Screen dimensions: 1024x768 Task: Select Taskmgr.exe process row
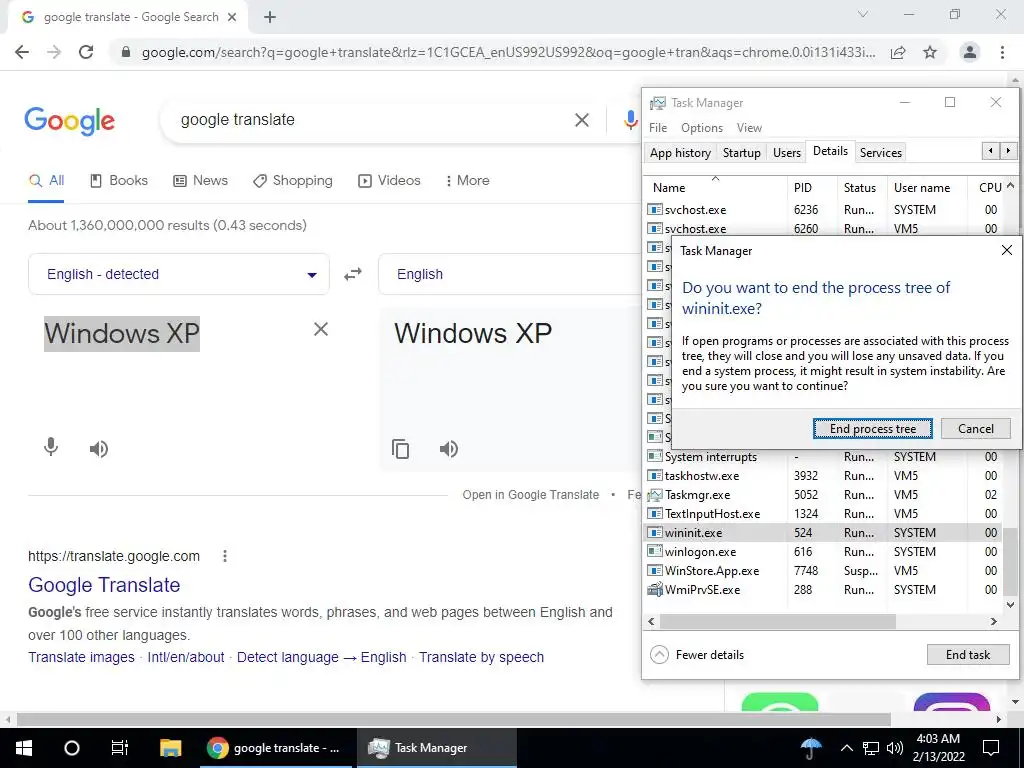pos(822,495)
